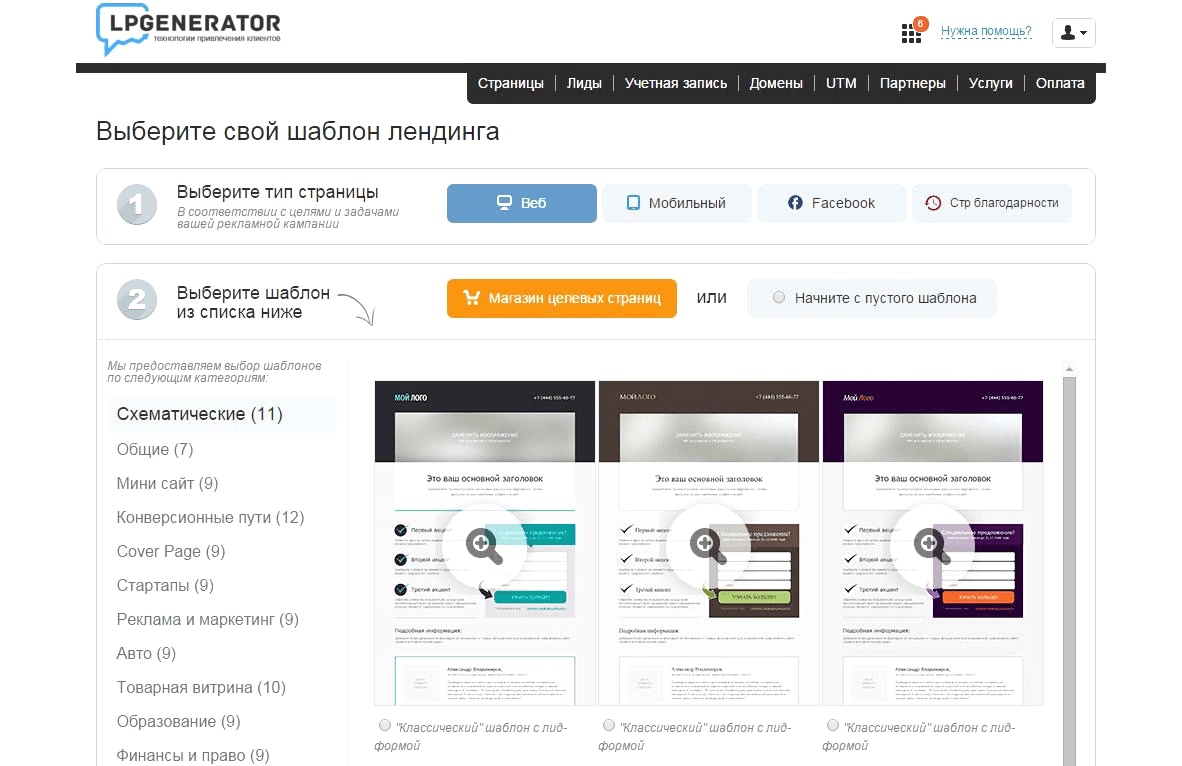
Task: Select Стр благодарности page type
Action: (x=991, y=203)
